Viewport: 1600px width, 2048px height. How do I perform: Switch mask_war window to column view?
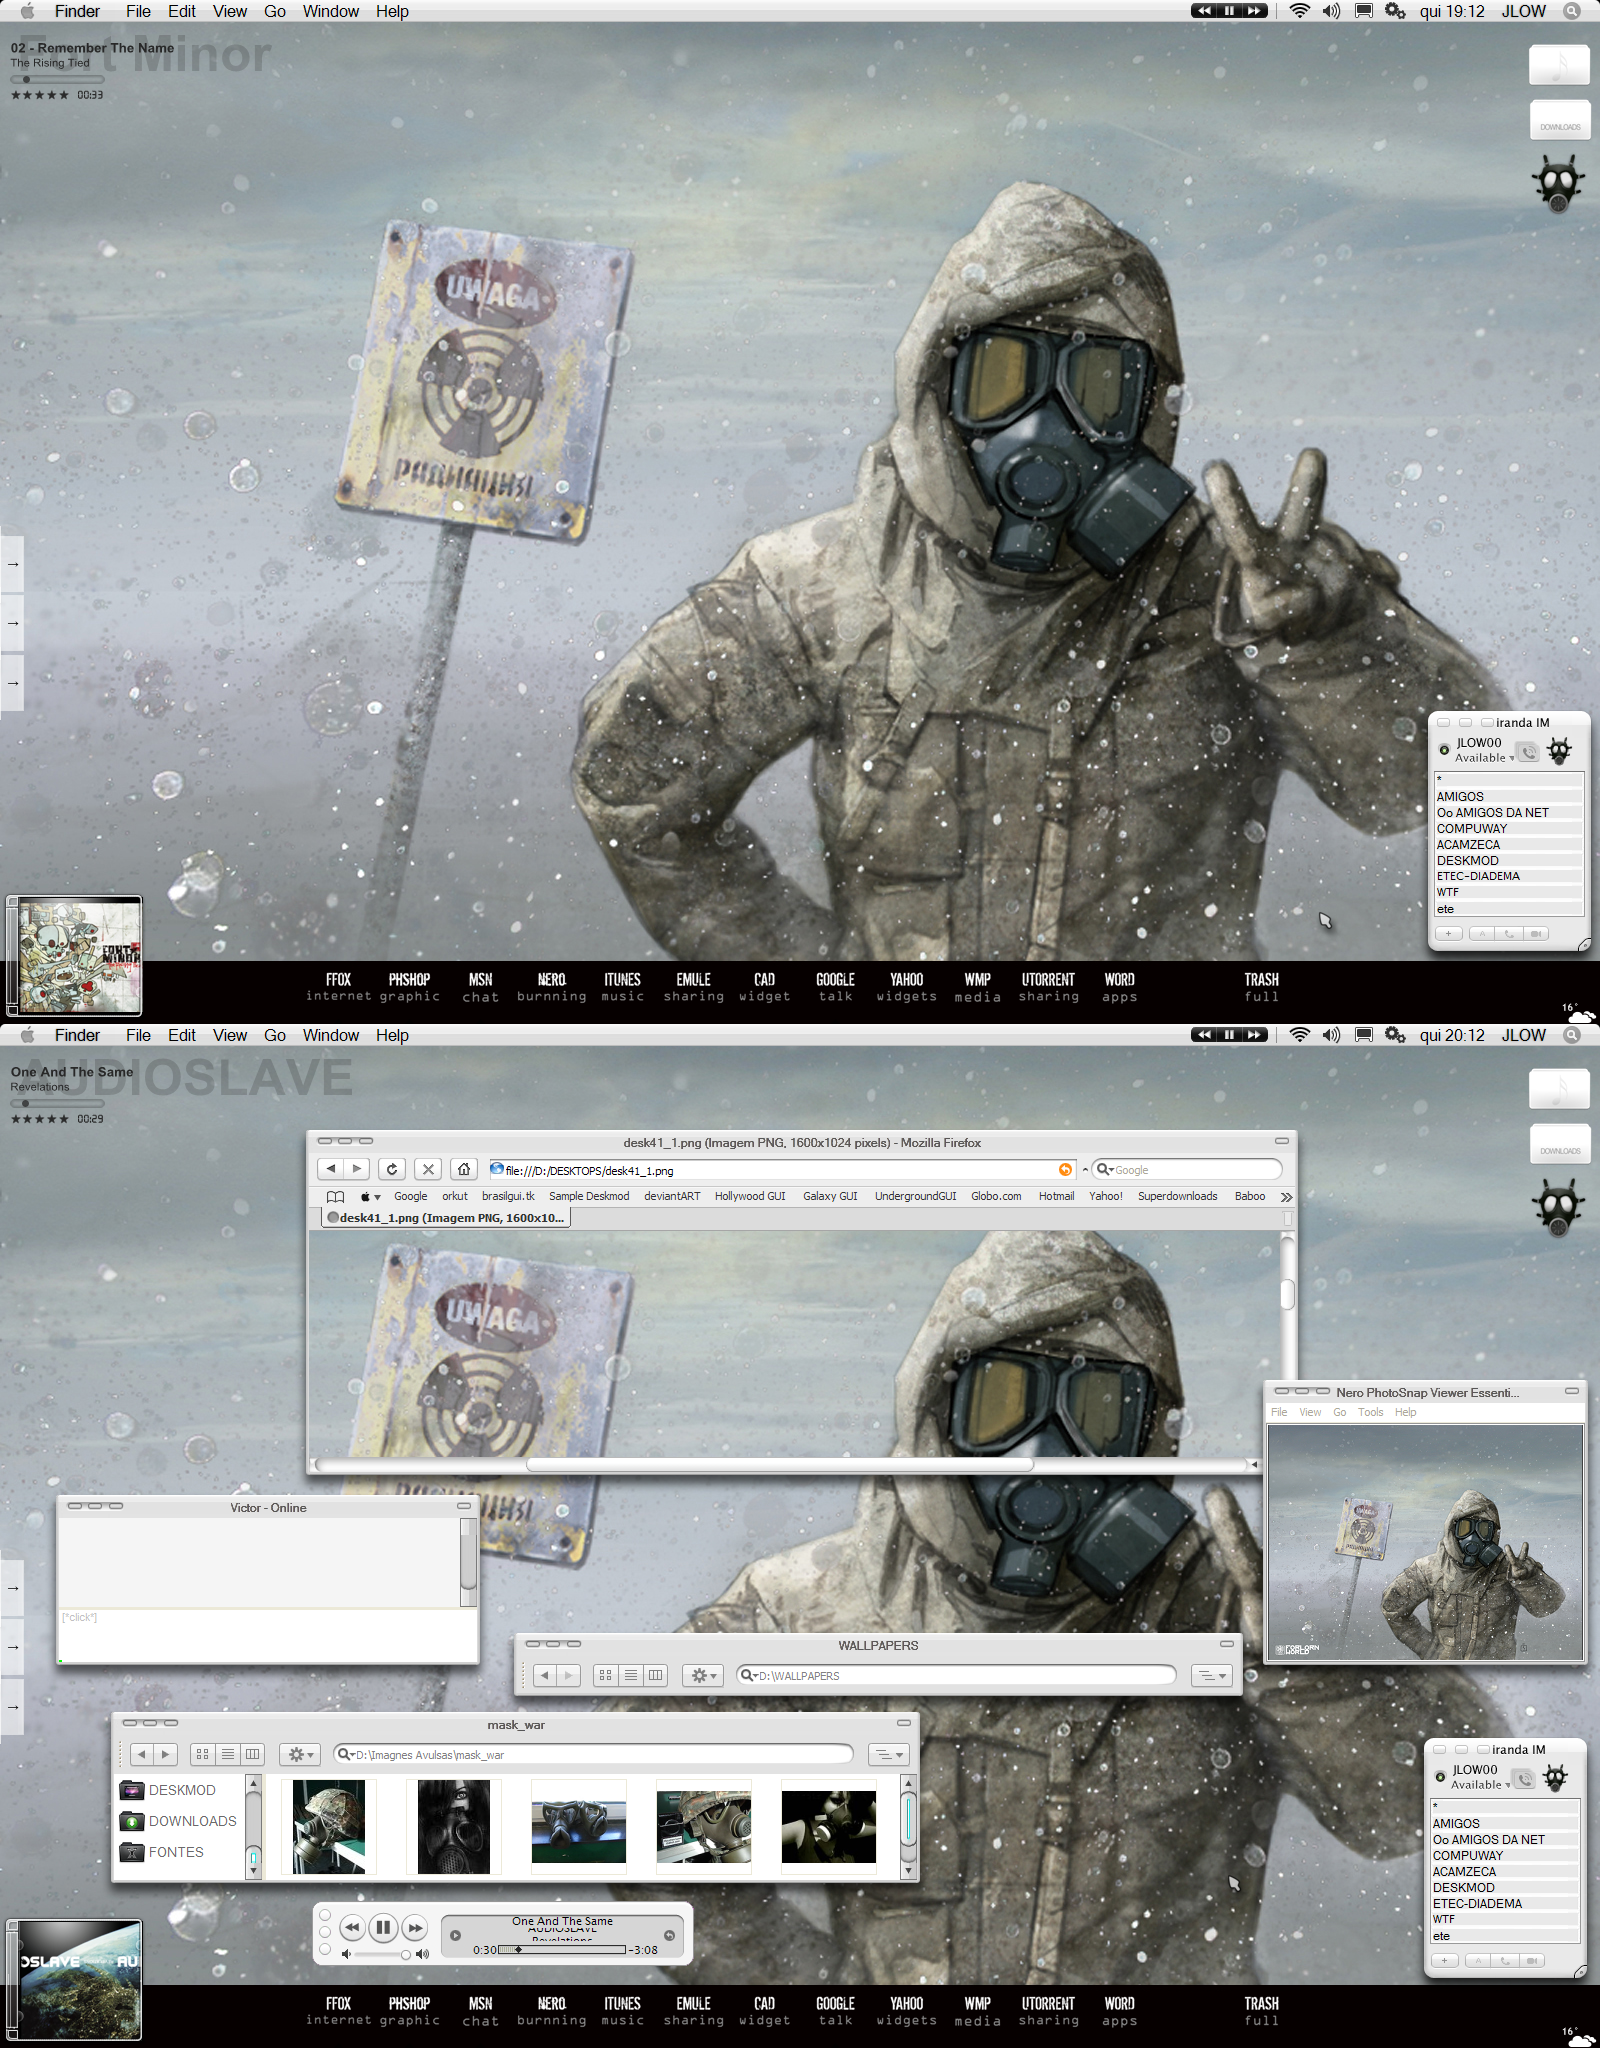(253, 1754)
